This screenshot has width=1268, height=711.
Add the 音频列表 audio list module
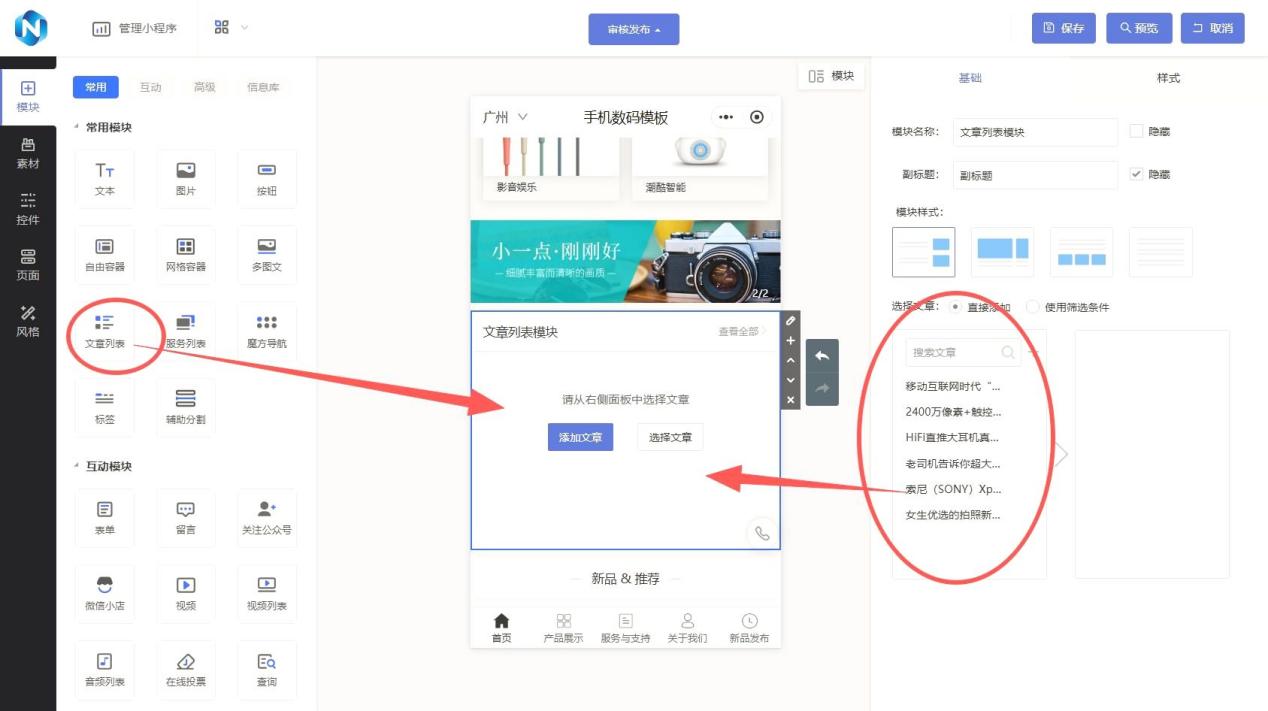click(105, 670)
